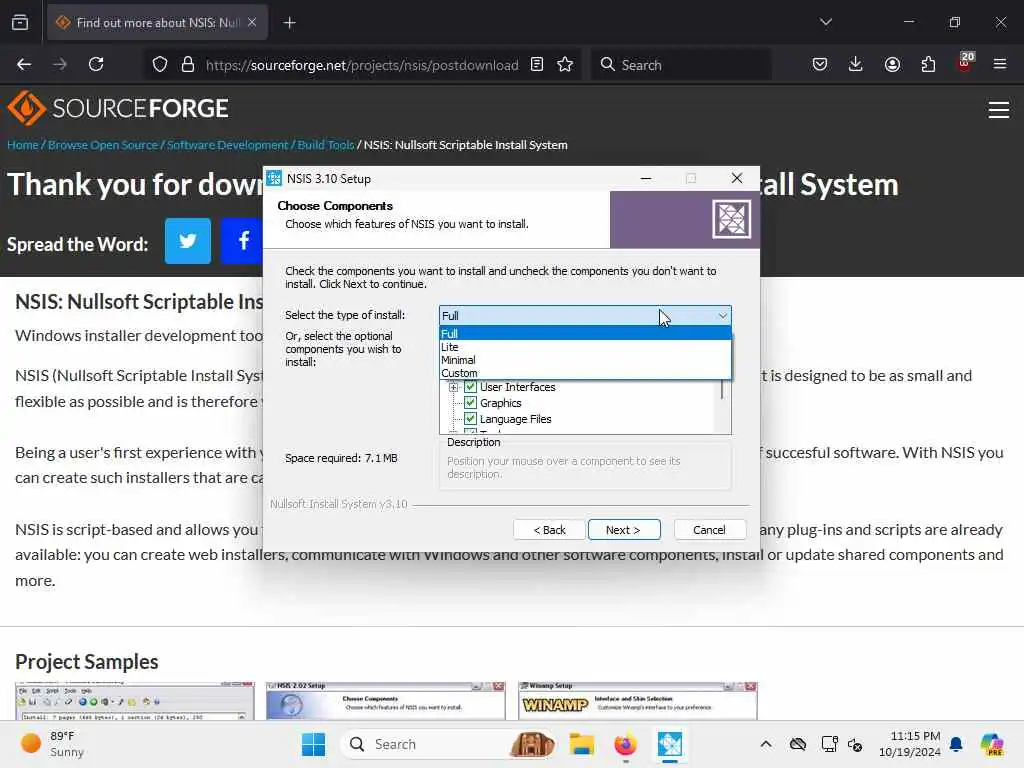Click the Firefox back arrow

click(x=24, y=64)
